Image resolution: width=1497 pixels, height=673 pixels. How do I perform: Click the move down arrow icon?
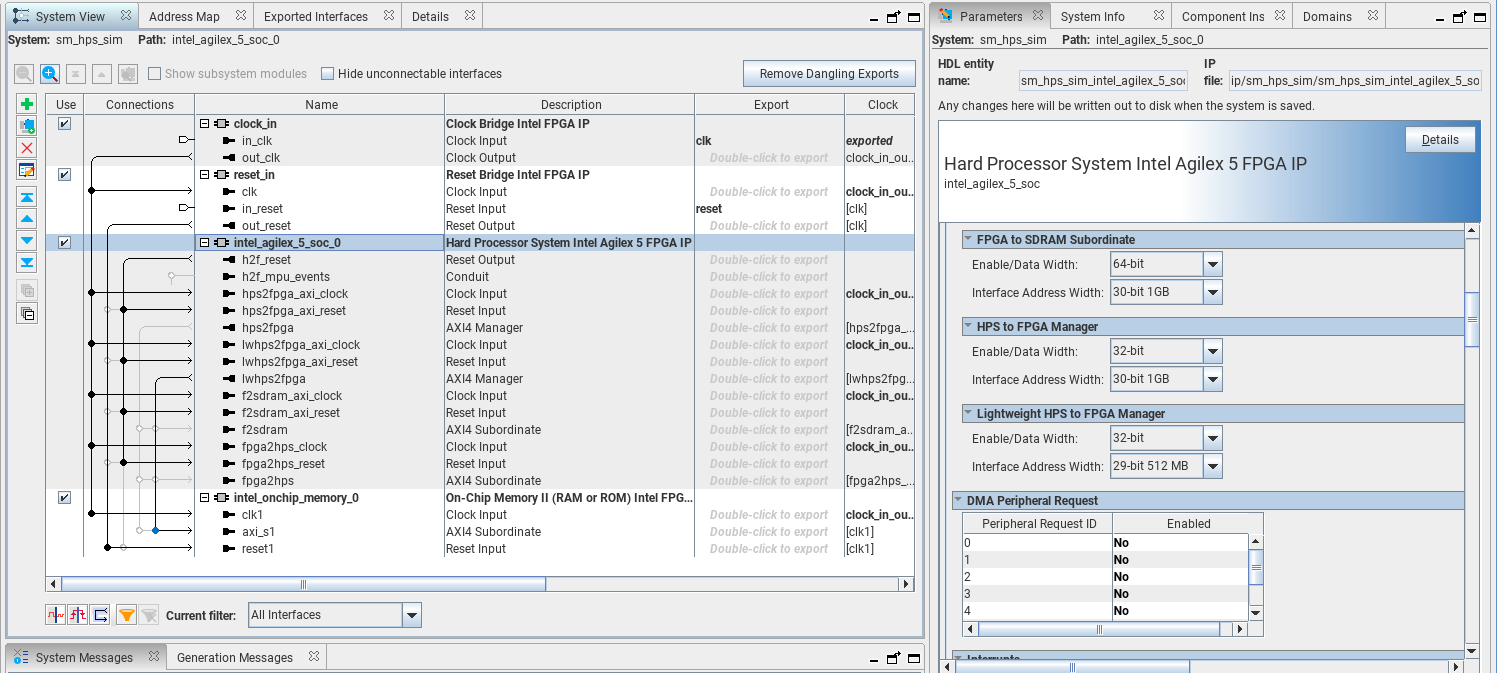point(27,241)
